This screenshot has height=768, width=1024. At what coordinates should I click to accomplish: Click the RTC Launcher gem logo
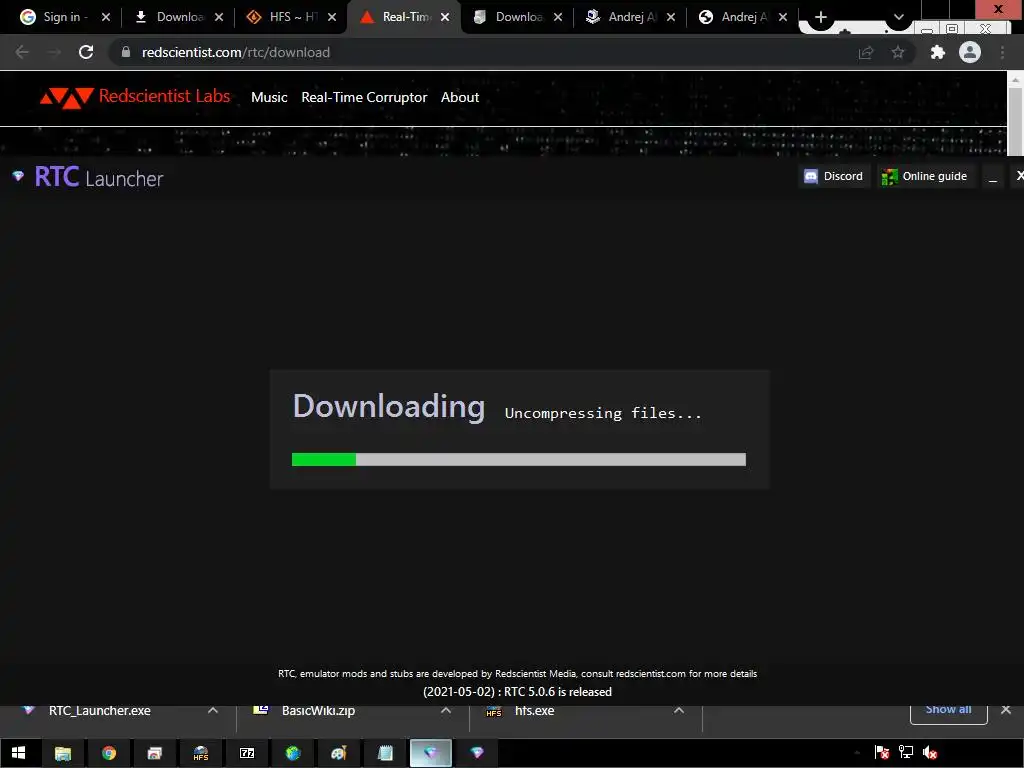18,176
